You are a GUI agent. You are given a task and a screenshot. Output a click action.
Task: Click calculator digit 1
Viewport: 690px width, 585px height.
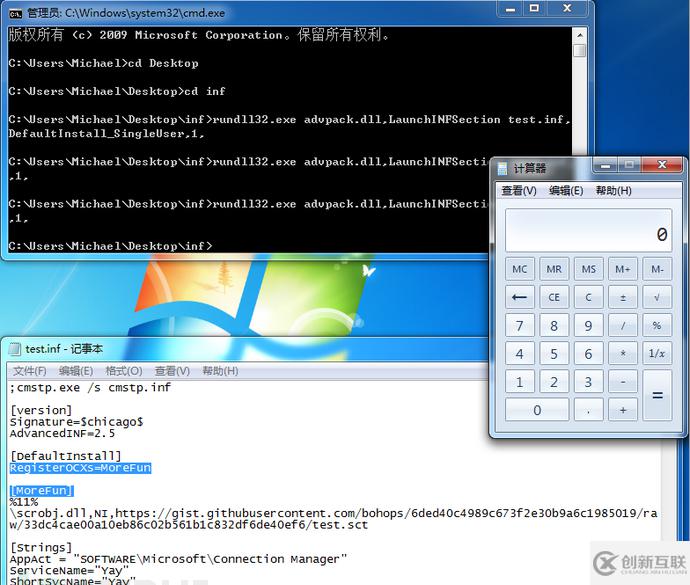[520, 382]
